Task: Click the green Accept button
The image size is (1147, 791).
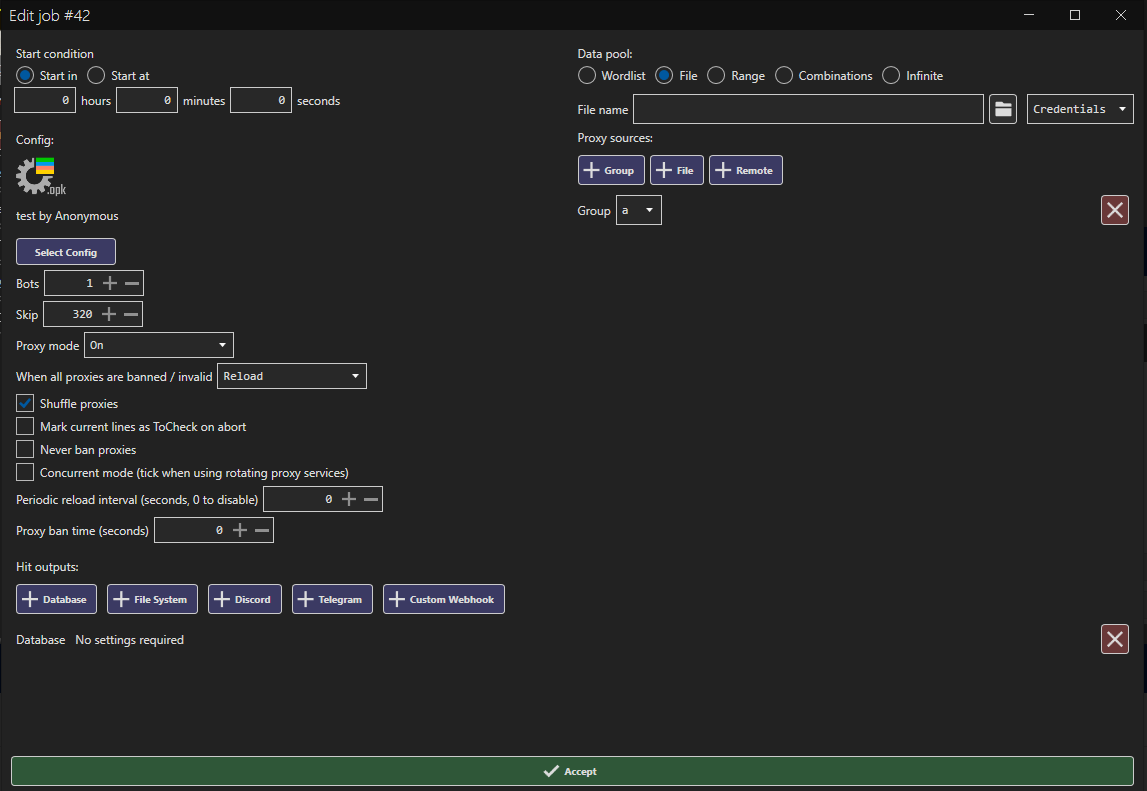Action: pyautogui.click(x=572, y=771)
